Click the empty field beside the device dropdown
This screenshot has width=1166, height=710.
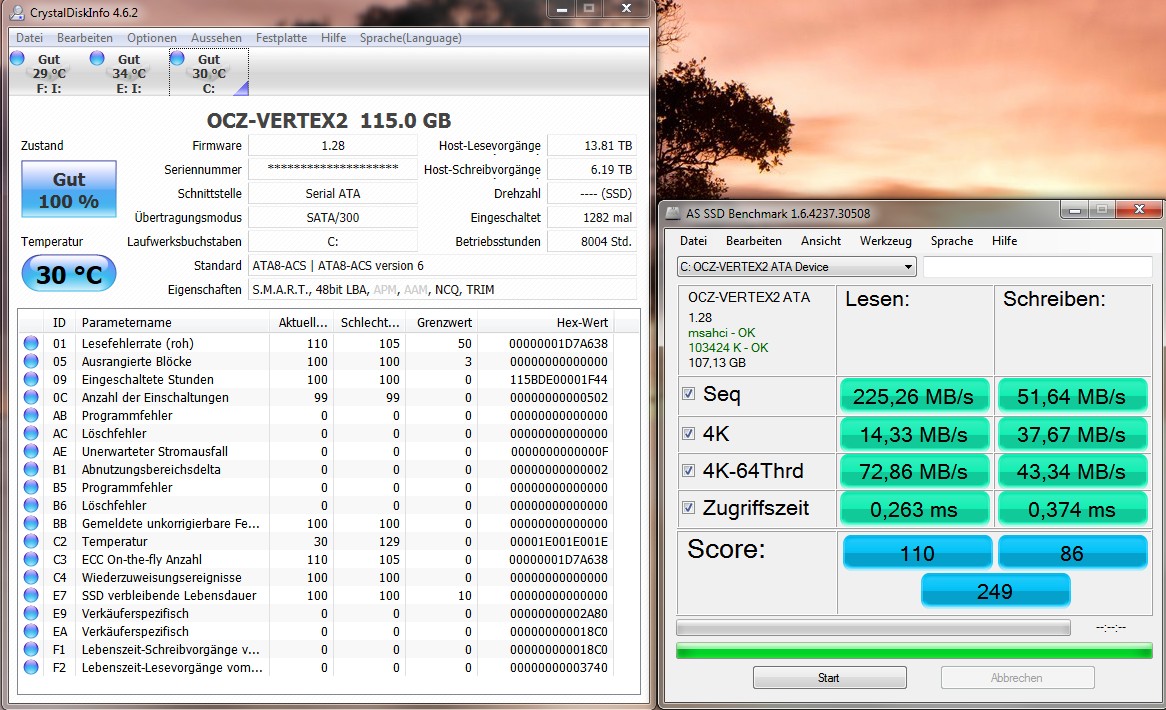(x=1037, y=267)
